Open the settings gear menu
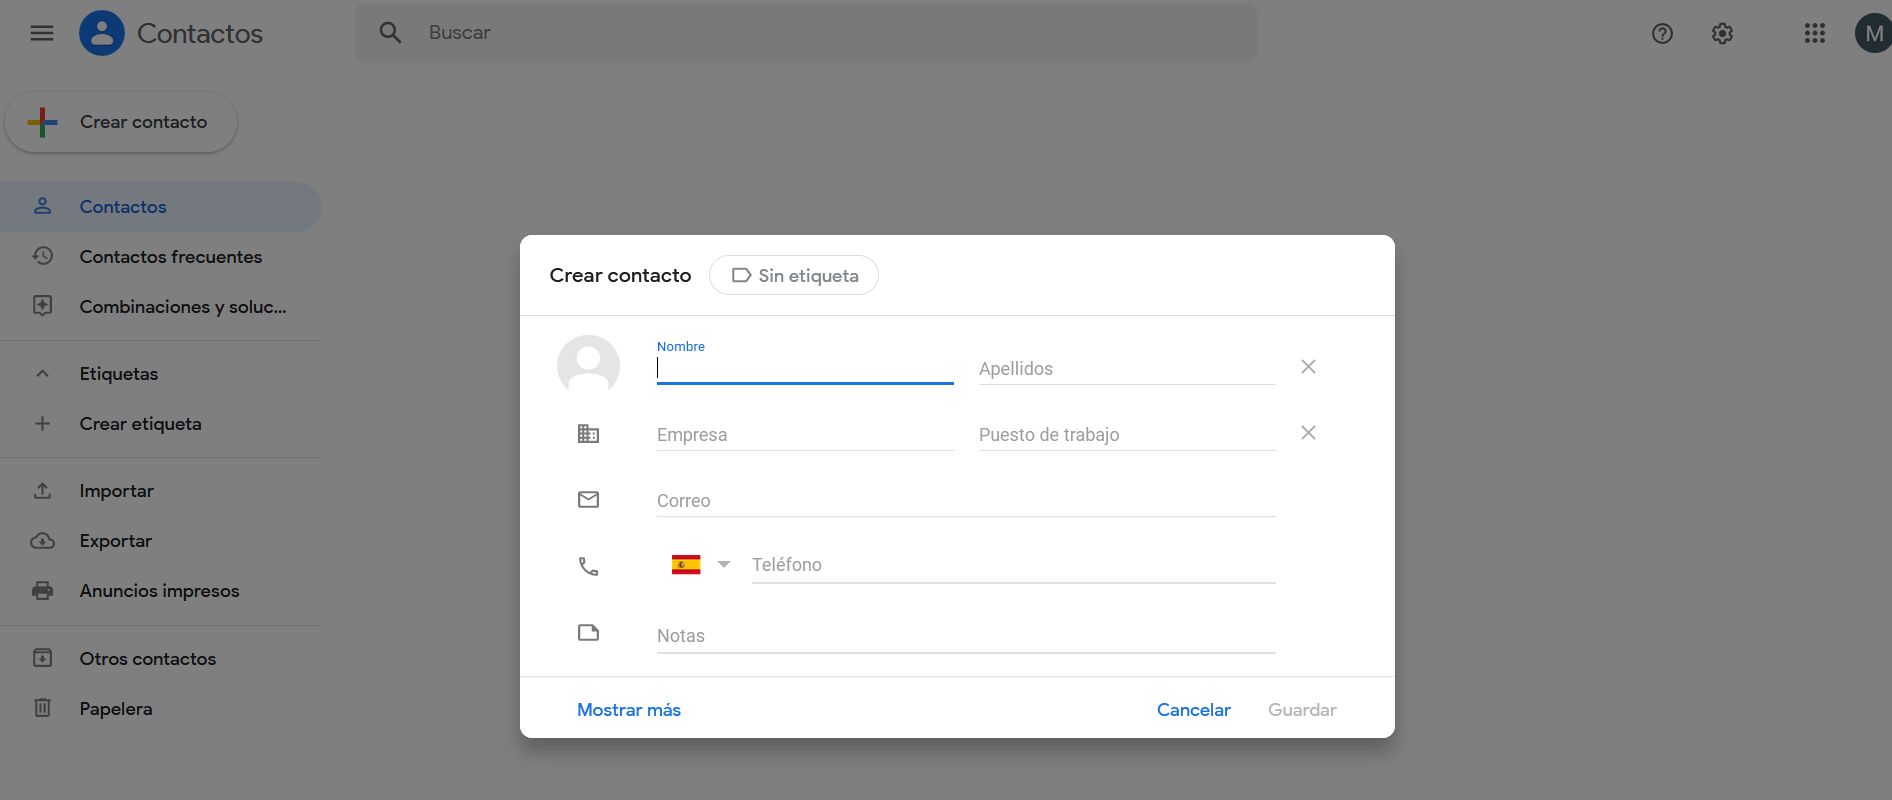This screenshot has height=800, width=1892. [x=1722, y=33]
